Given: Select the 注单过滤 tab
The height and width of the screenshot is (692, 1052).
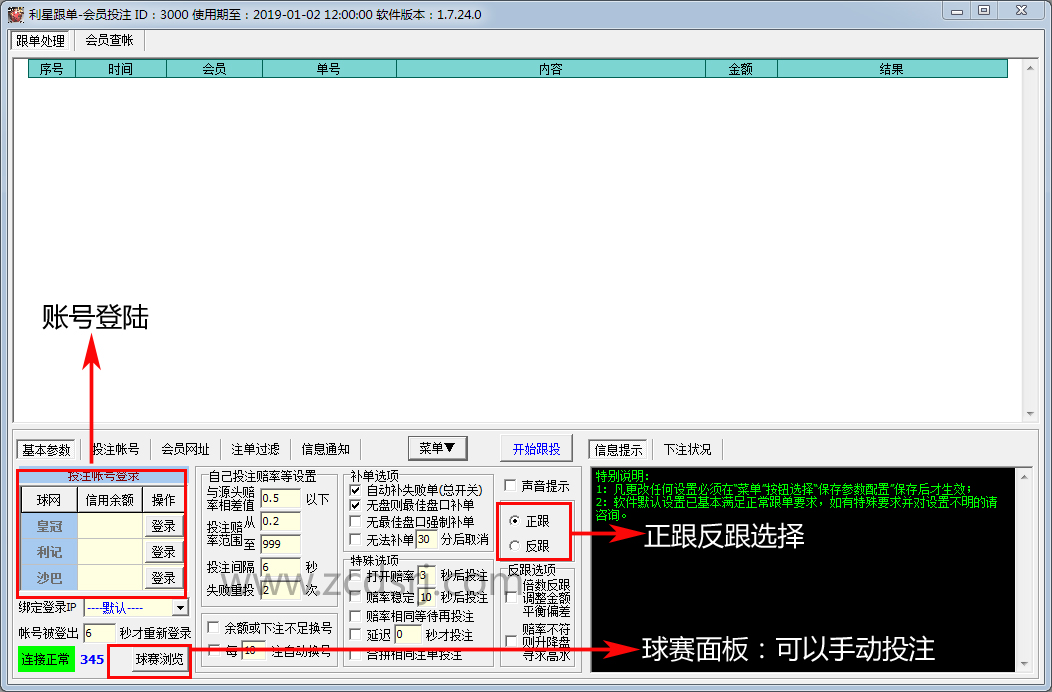Looking at the screenshot, I should pyautogui.click(x=255, y=449).
